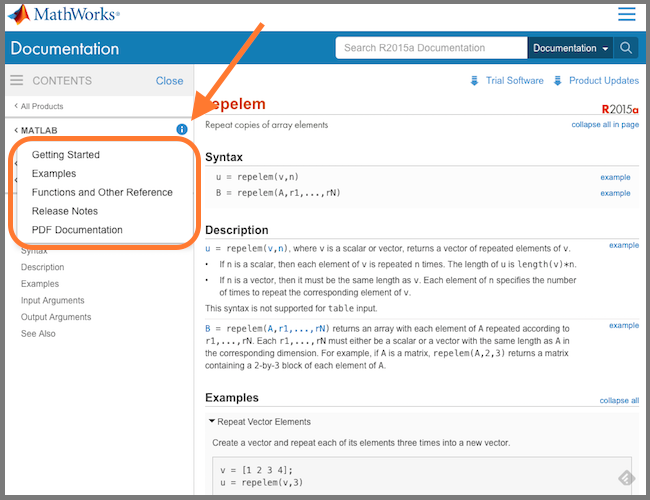
Task: Click the Product Updates download icon
Action: coord(559,81)
